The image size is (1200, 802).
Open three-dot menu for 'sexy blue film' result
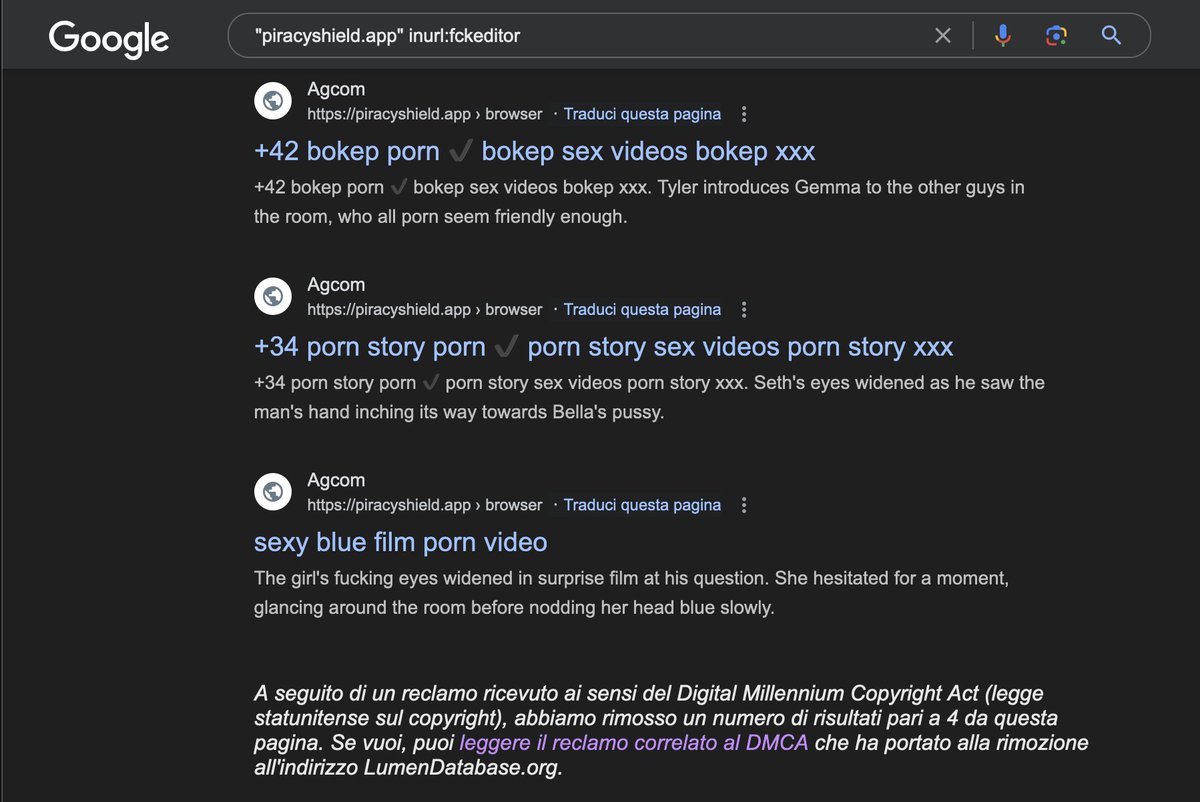(x=744, y=505)
